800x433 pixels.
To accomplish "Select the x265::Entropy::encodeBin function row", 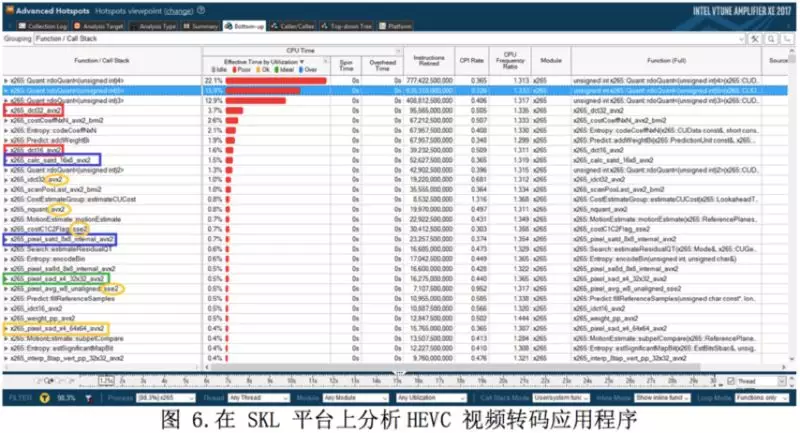I will pyautogui.click(x=394, y=259).
